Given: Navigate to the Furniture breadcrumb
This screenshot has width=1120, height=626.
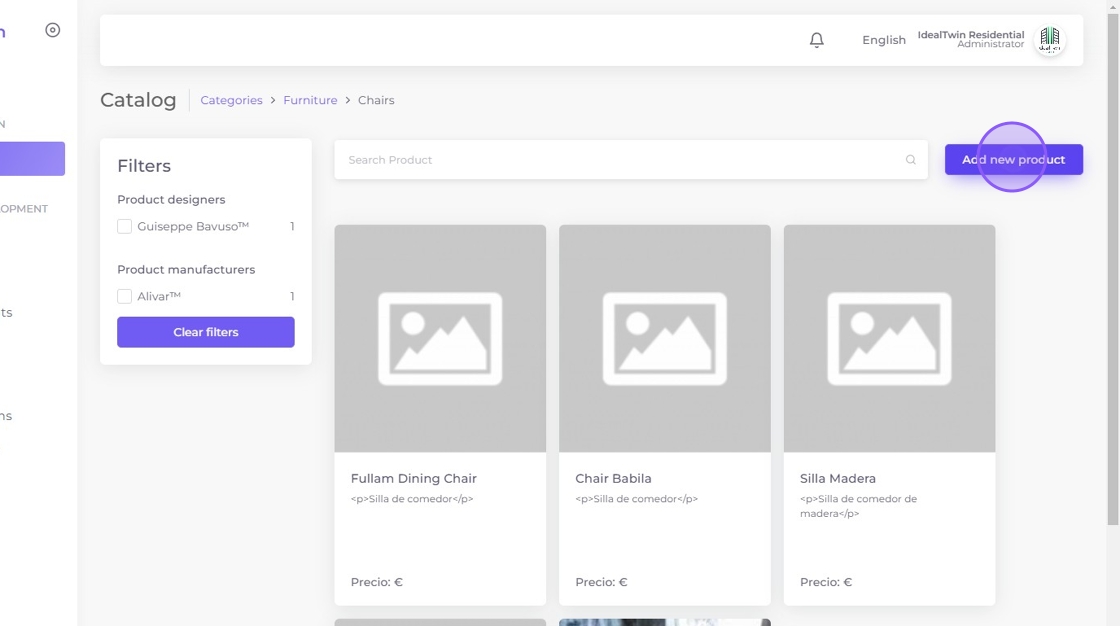Looking at the screenshot, I should (310, 100).
